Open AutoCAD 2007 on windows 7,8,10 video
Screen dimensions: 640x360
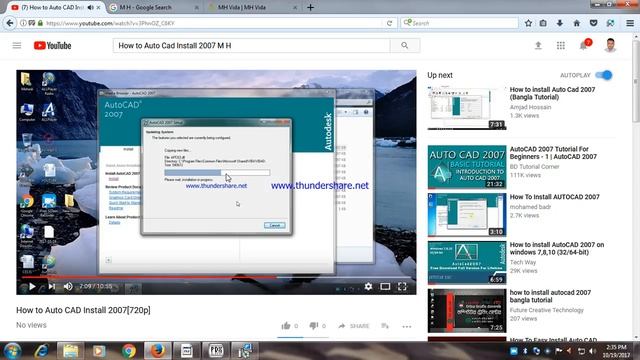[x=557, y=248]
